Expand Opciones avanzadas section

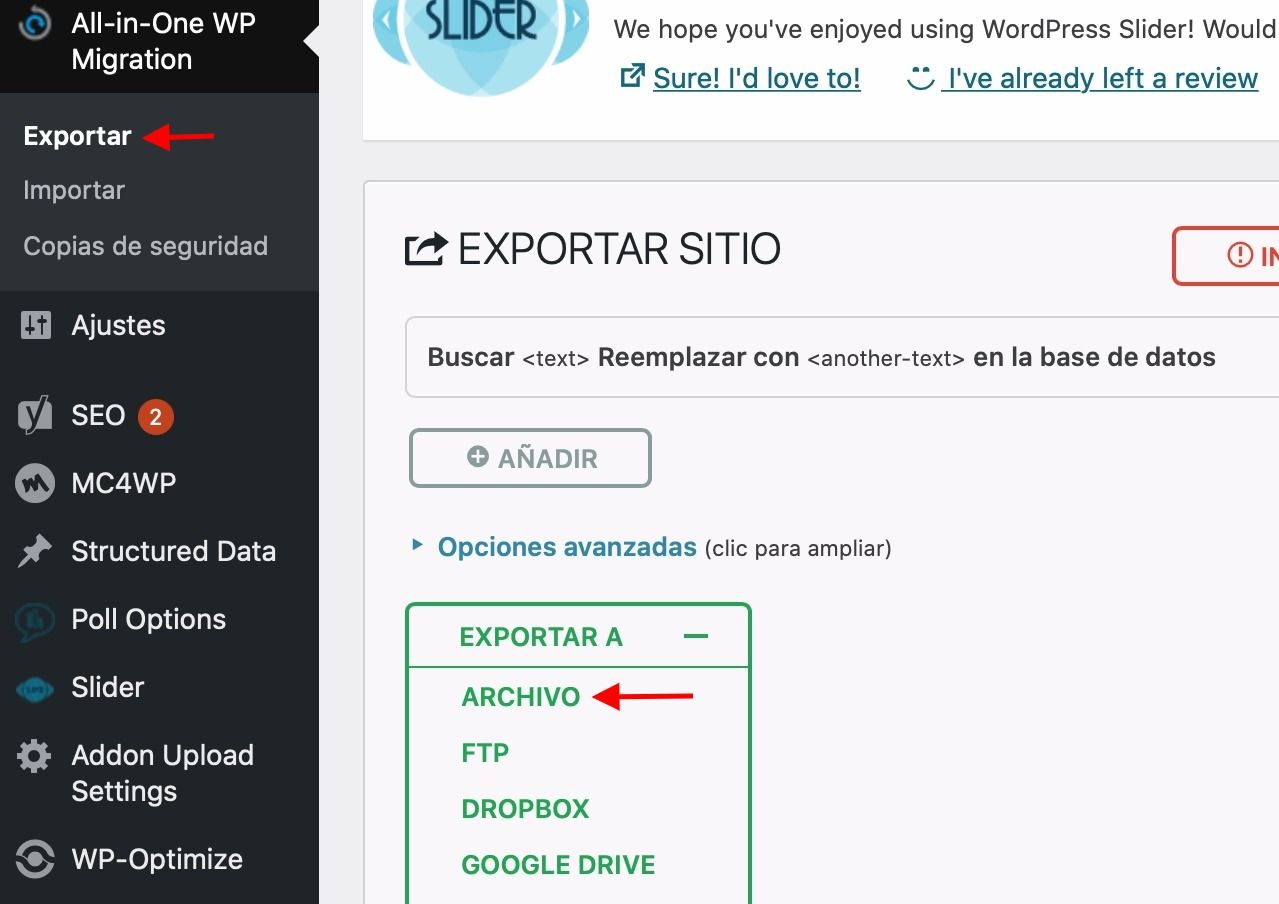pos(567,547)
